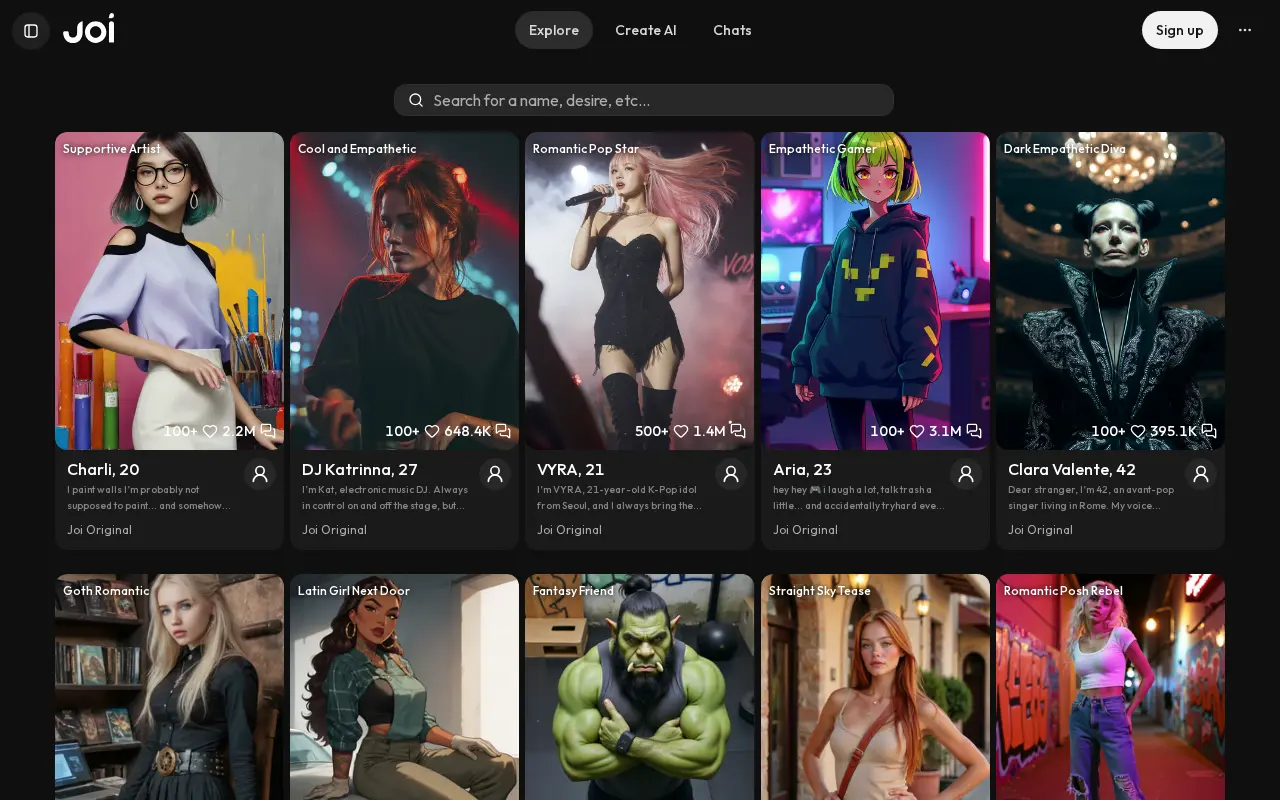Go to the Chats tab
This screenshot has width=1280, height=800.
click(732, 30)
